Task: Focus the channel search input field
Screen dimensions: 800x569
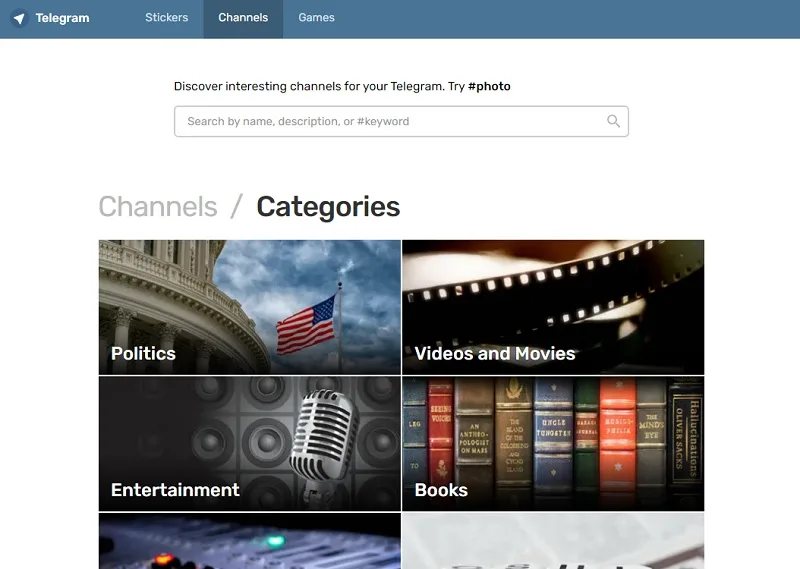Action: (x=401, y=121)
